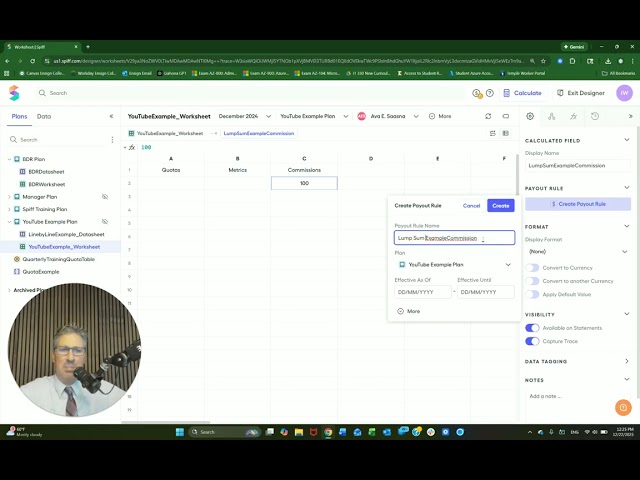The height and width of the screenshot is (480, 640).
Task: Open Chrome from the taskbar
Action: click(x=328, y=432)
